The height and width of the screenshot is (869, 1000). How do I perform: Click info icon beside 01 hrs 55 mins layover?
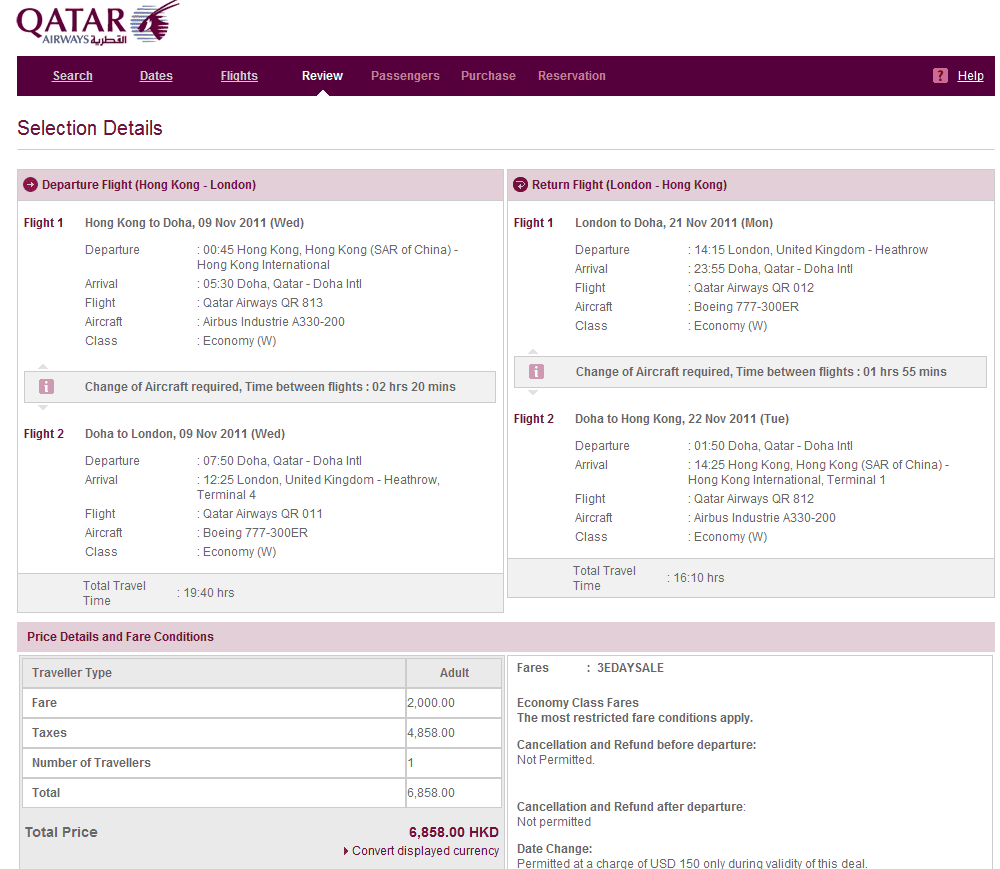pos(536,372)
